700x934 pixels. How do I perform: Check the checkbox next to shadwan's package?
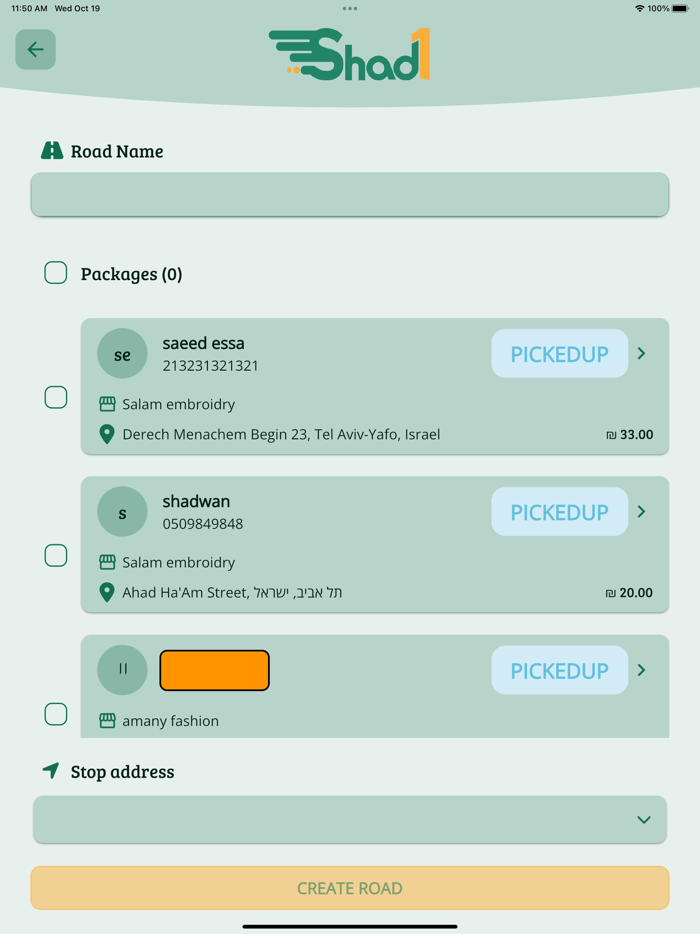pos(56,555)
